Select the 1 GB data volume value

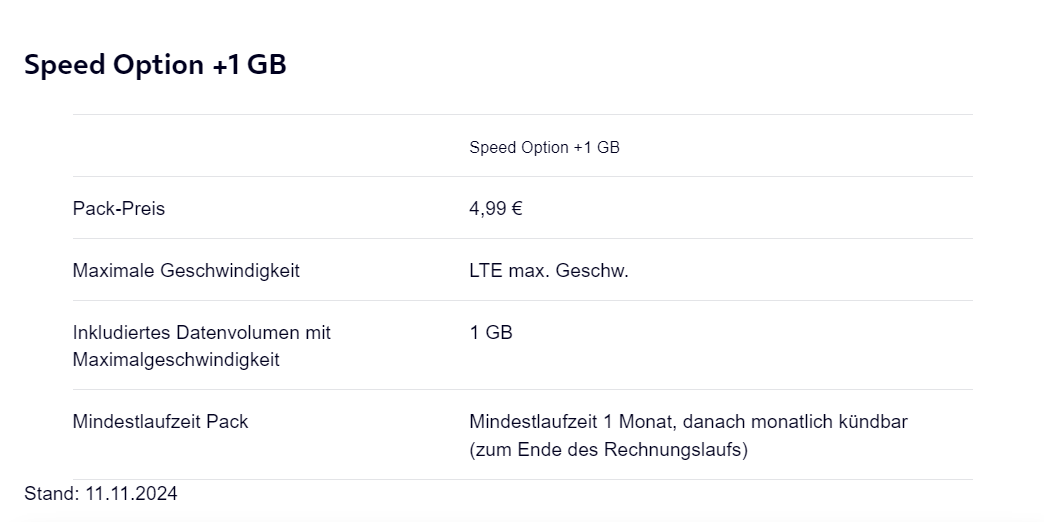pyautogui.click(x=491, y=332)
